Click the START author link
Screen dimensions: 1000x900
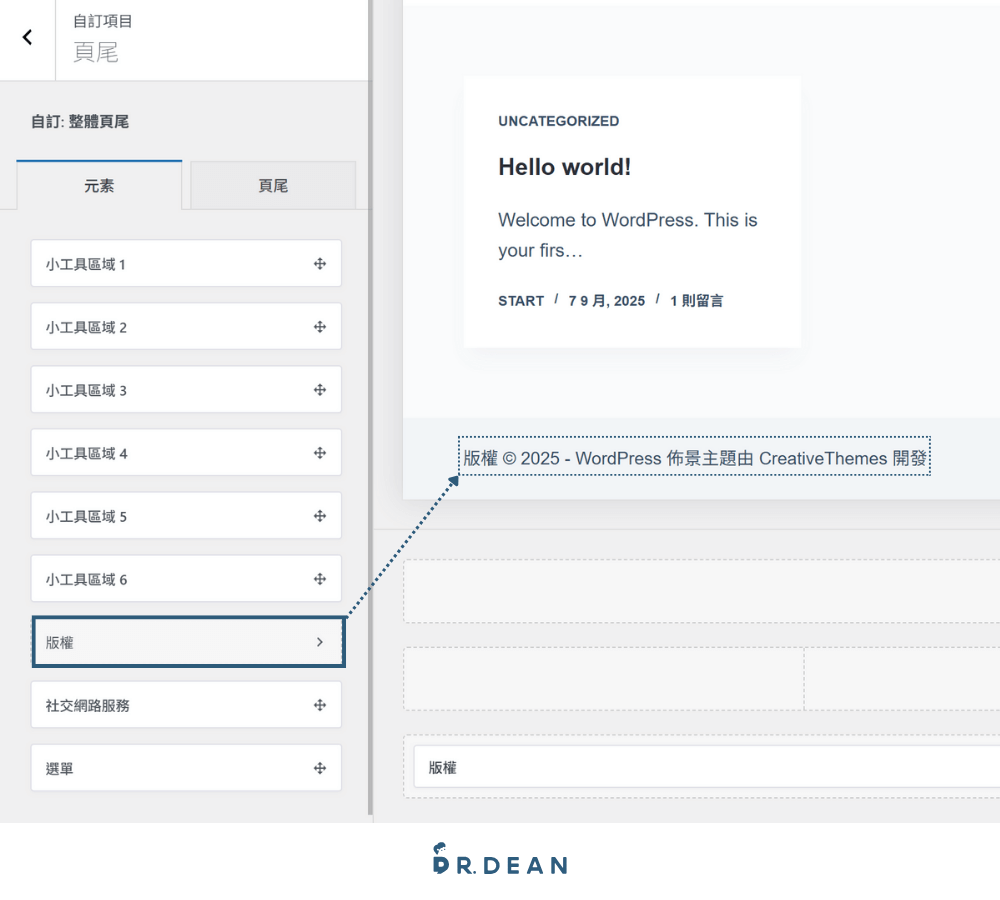pyautogui.click(x=521, y=301)
